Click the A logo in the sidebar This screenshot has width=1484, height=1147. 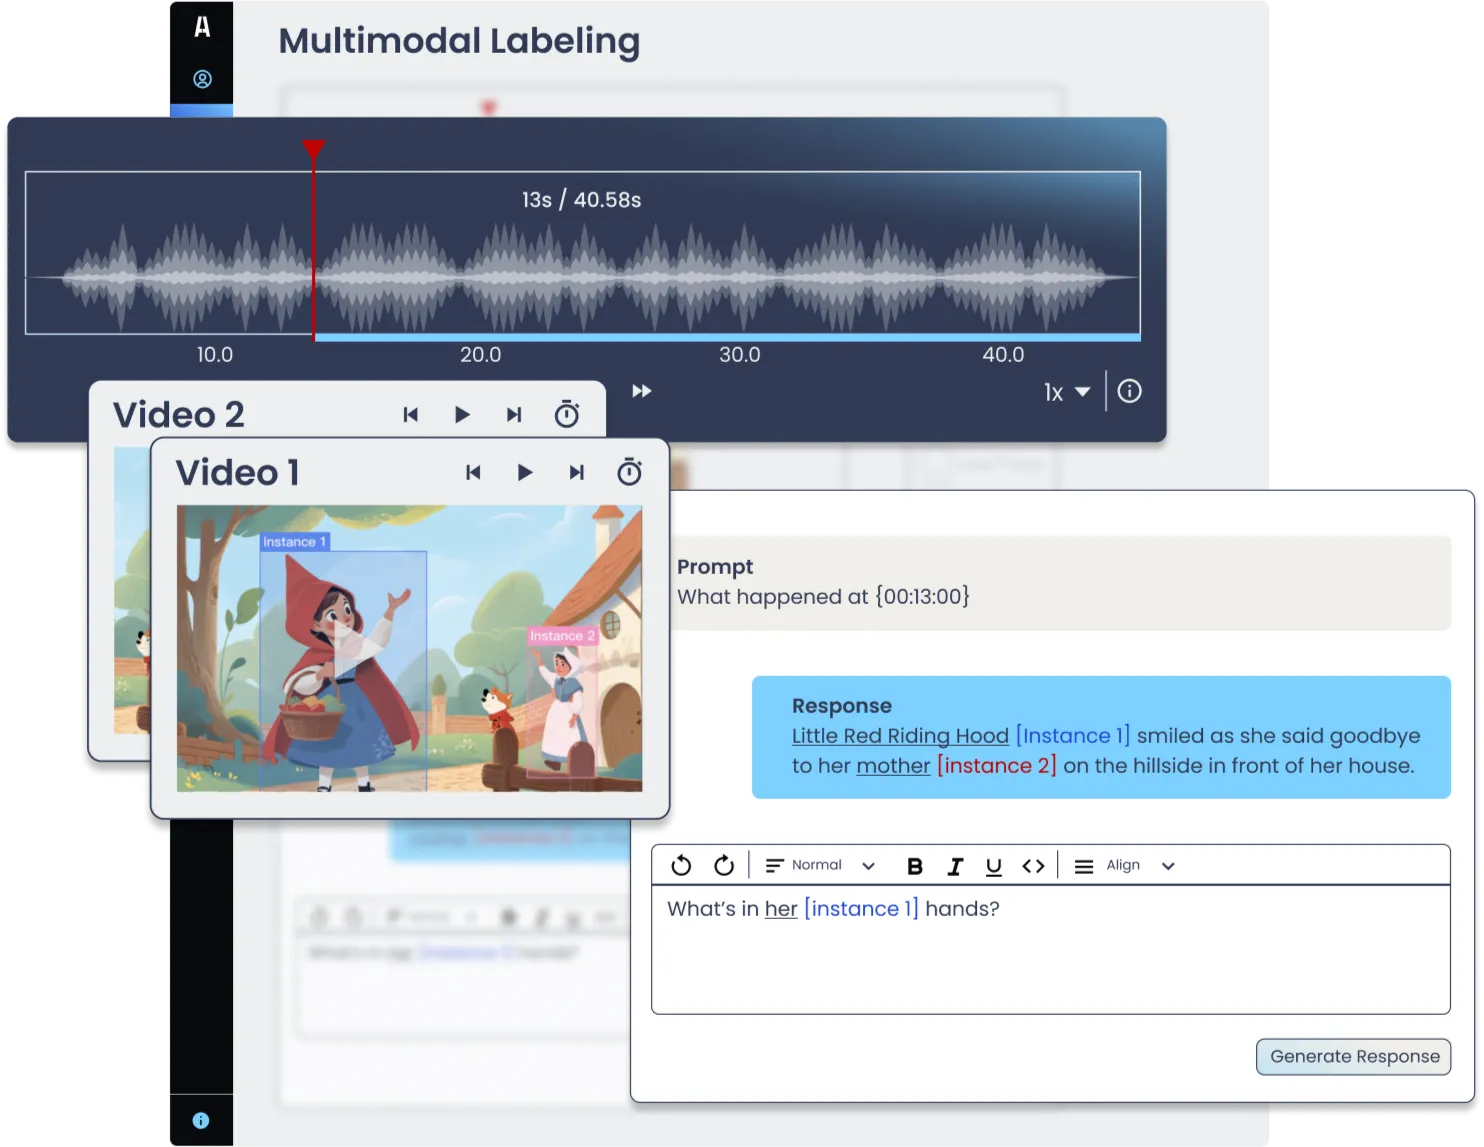click(x=202, y=27)
